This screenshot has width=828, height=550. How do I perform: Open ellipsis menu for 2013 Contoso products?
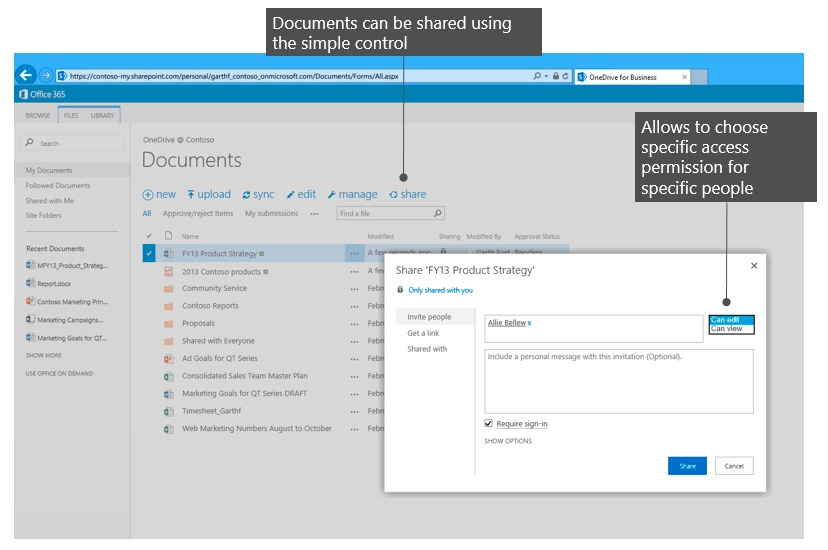(354, 272)
